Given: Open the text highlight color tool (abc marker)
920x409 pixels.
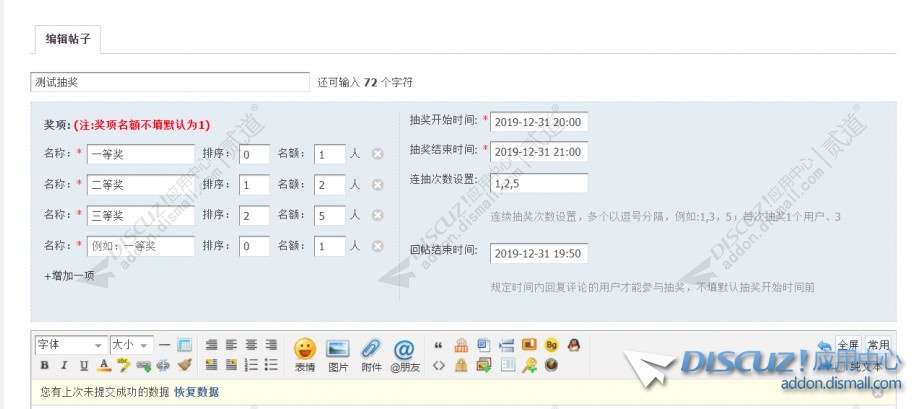Looking at the screenshot, I should tap(123, 365).
